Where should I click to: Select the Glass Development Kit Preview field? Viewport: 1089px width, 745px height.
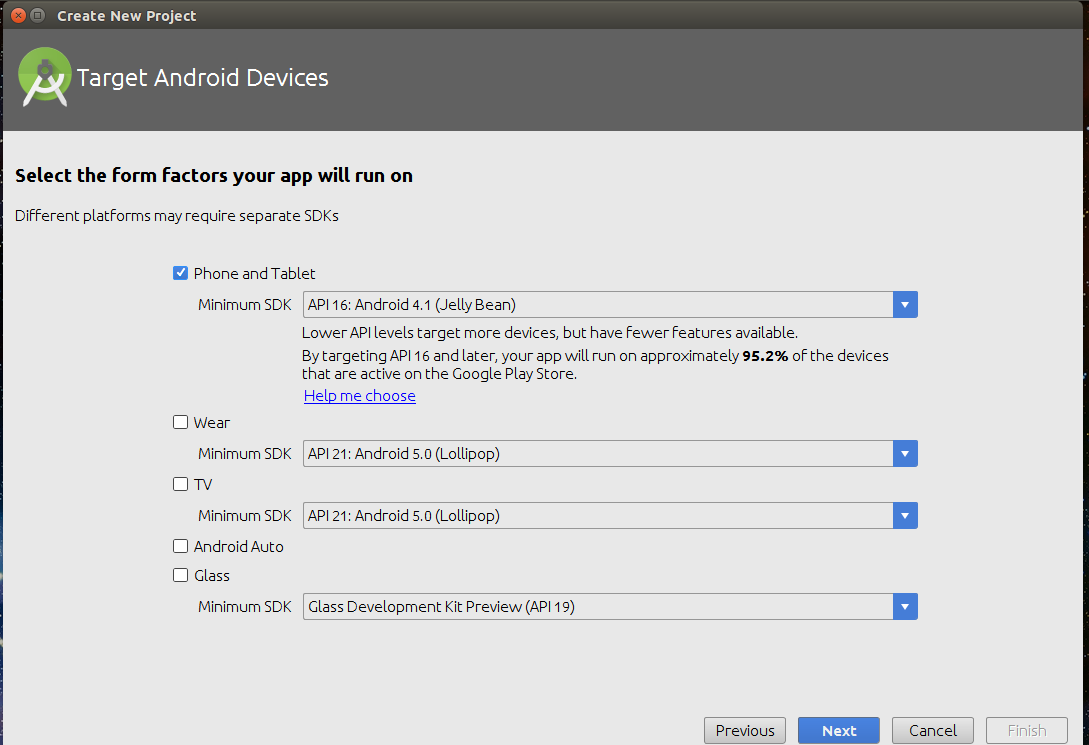point(597,607)
